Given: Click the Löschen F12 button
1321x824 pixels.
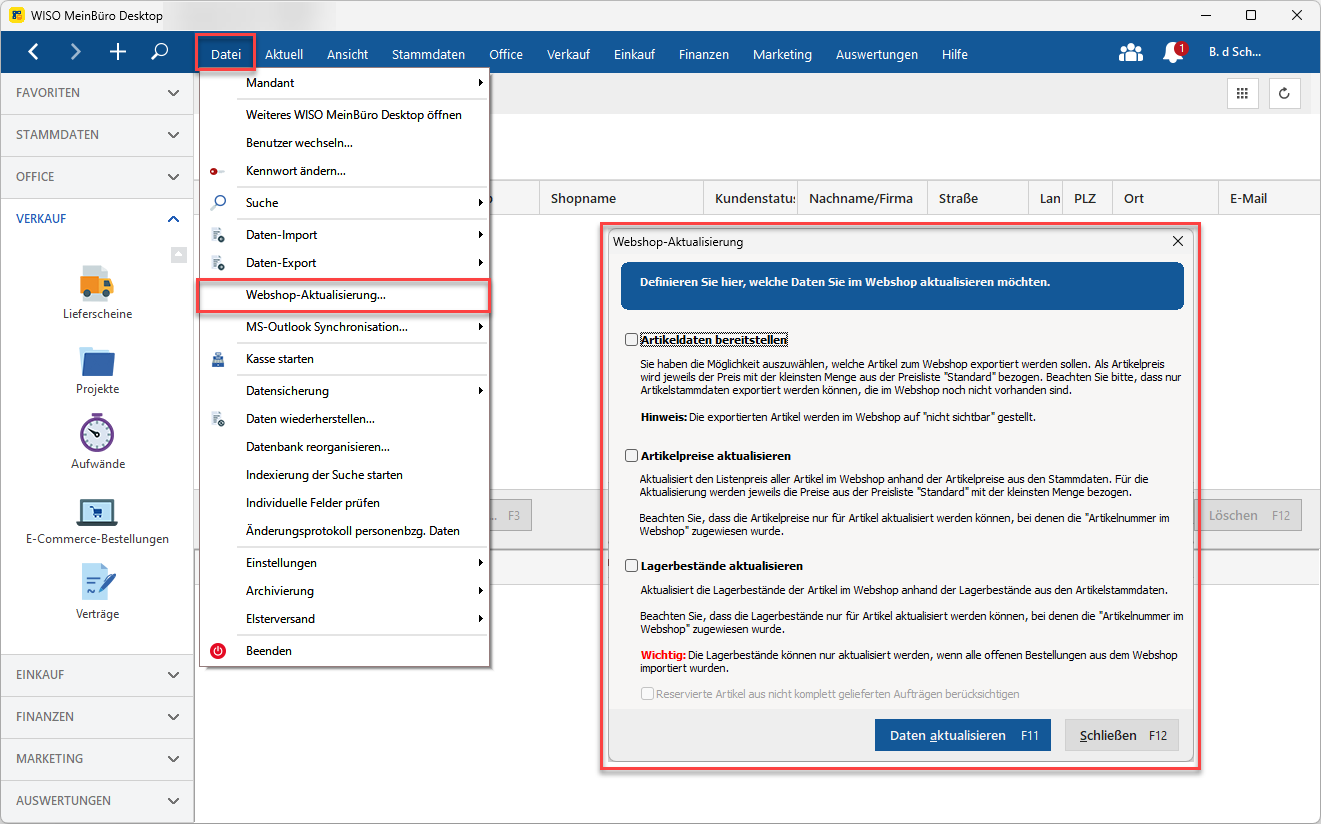Looking at the screenshot, I should pyautogui.click(x=1248, y=515).
